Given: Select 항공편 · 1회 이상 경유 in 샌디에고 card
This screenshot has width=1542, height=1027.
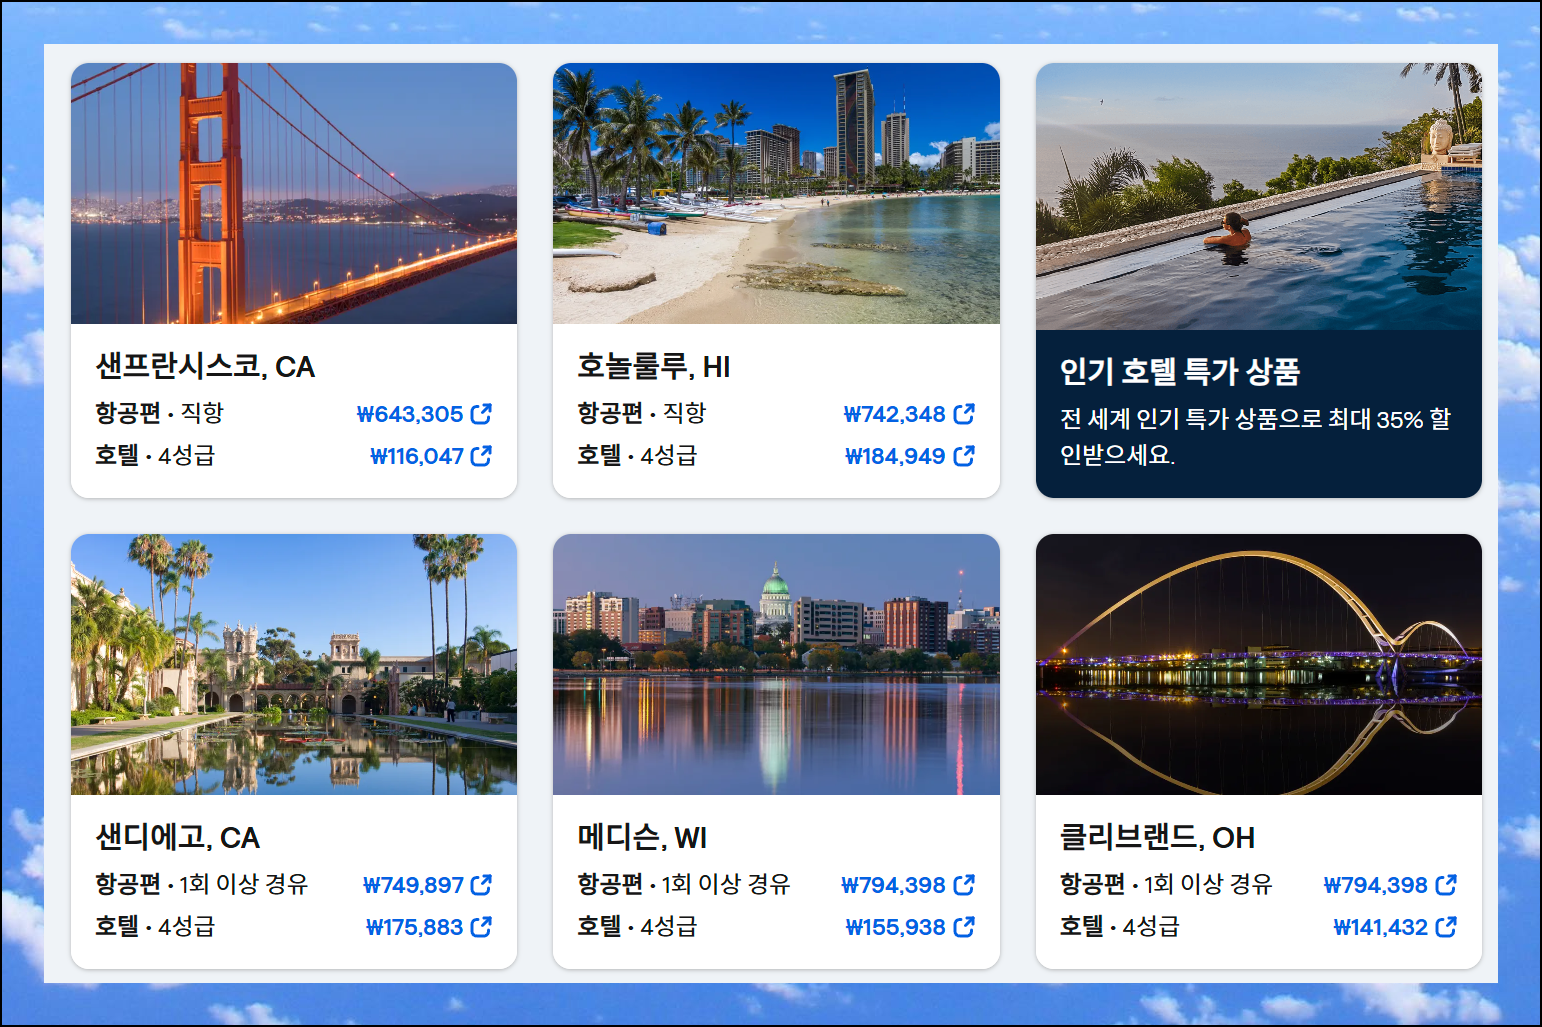Looking at the screenshot, I should (202, 884).
